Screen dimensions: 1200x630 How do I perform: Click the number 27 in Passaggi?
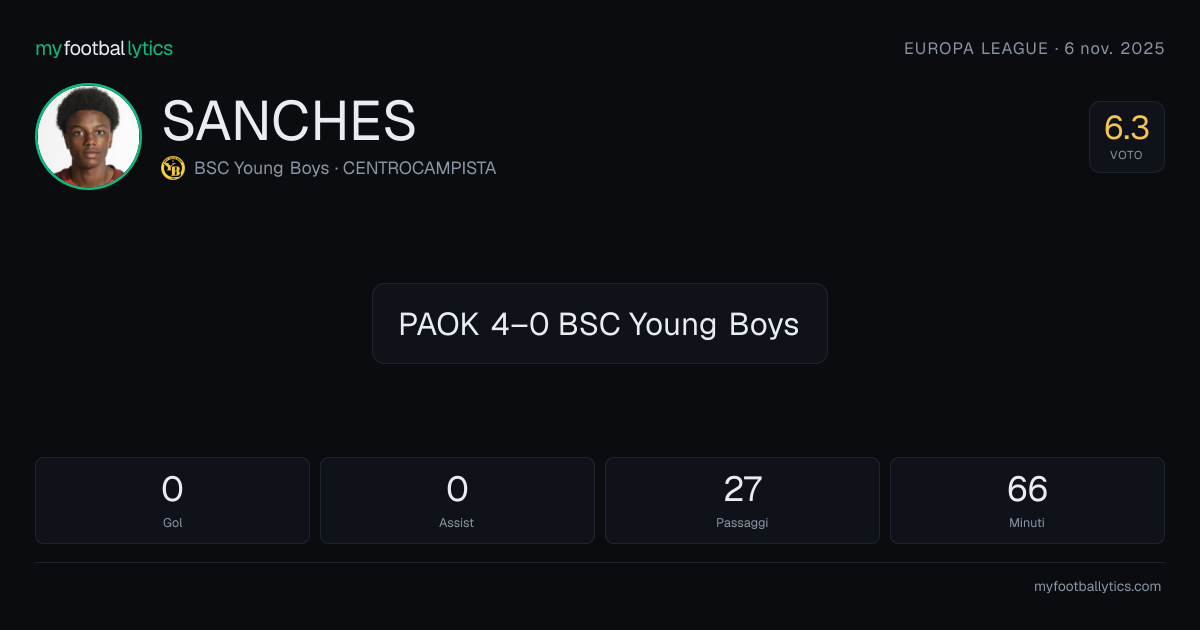[x=742, y=489]
